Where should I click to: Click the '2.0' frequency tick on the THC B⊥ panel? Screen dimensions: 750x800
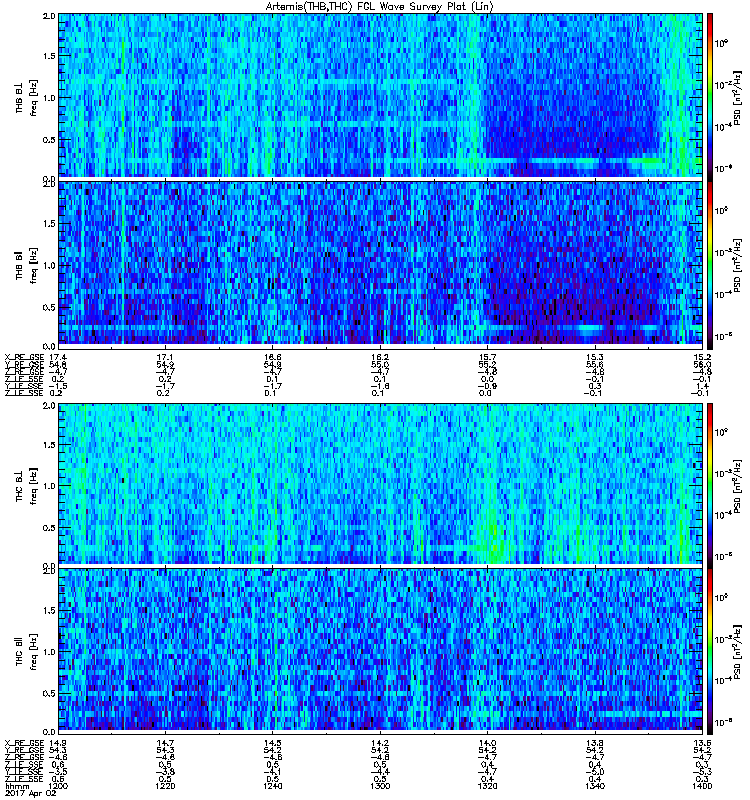[49, 406]
